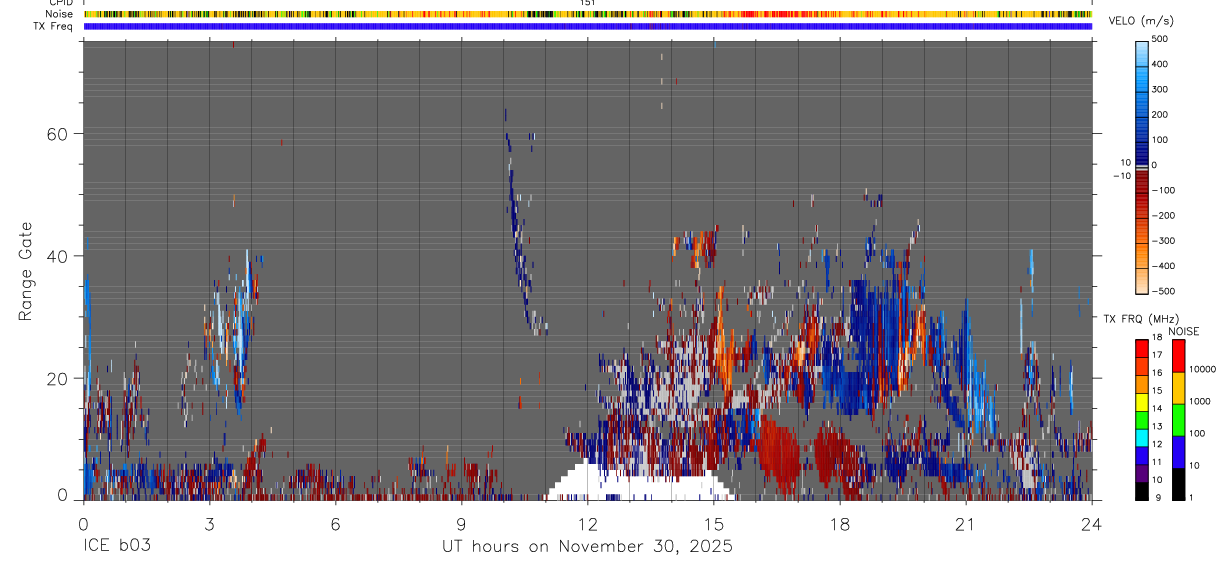Click the -400 tick on velocity colorbar
The width and height of the screenshot is (1228, 567).
point(1163,266)
